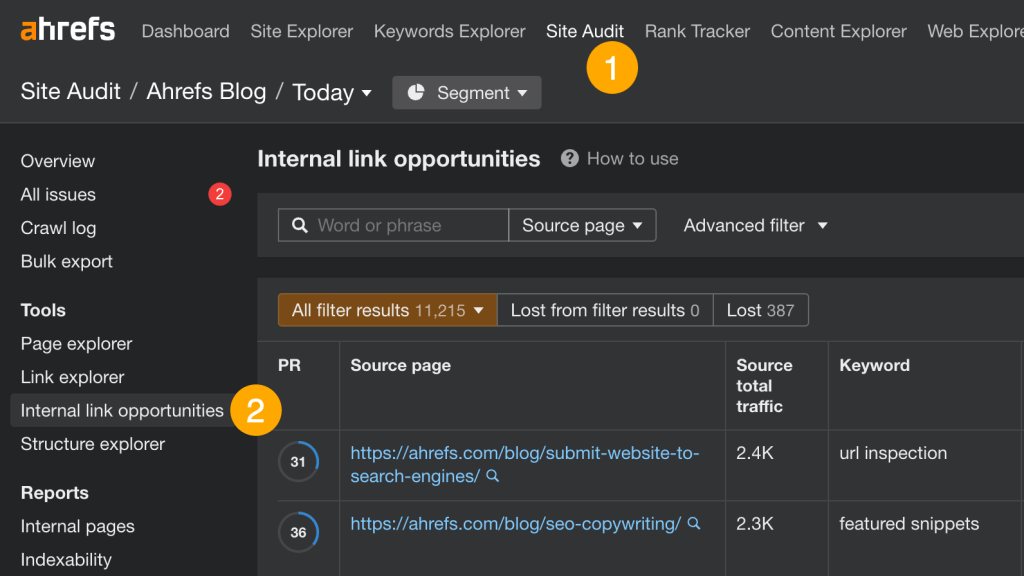Open Link explorer in the sidebar

(x=72, y=377)
